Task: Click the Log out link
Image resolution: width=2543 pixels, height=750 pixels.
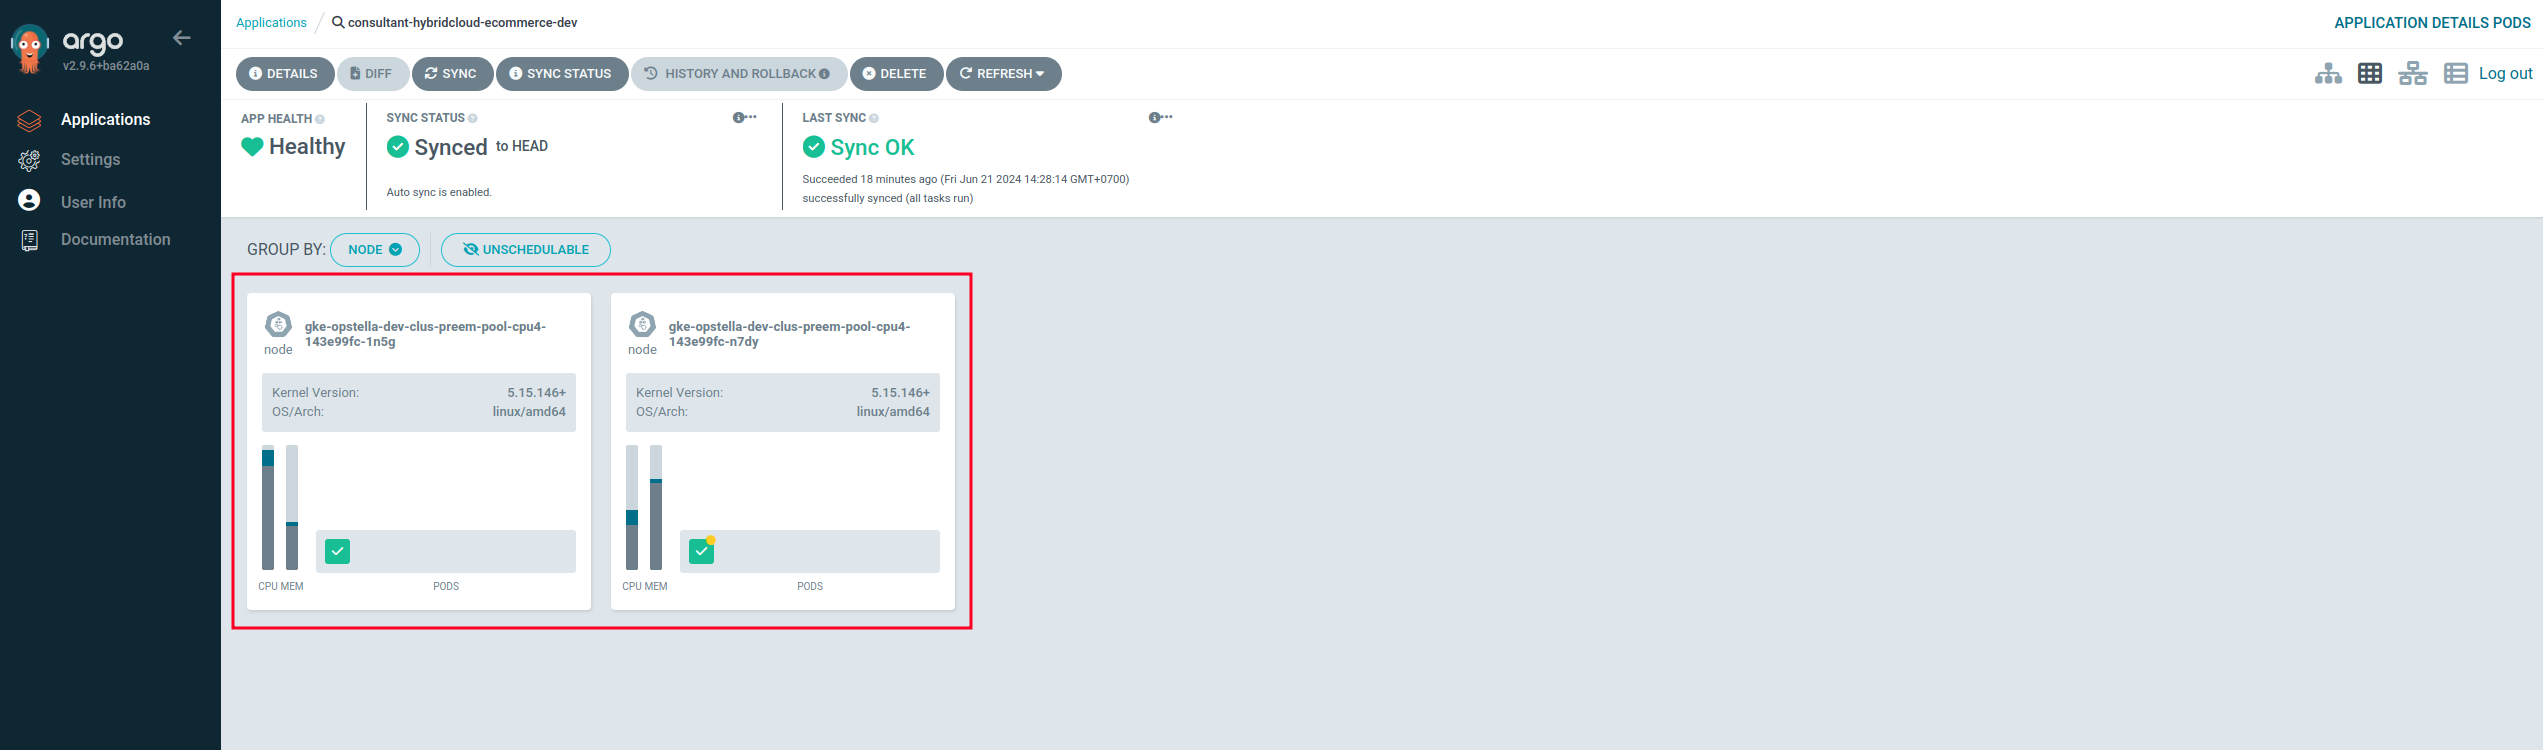Action: (2505, 73)
